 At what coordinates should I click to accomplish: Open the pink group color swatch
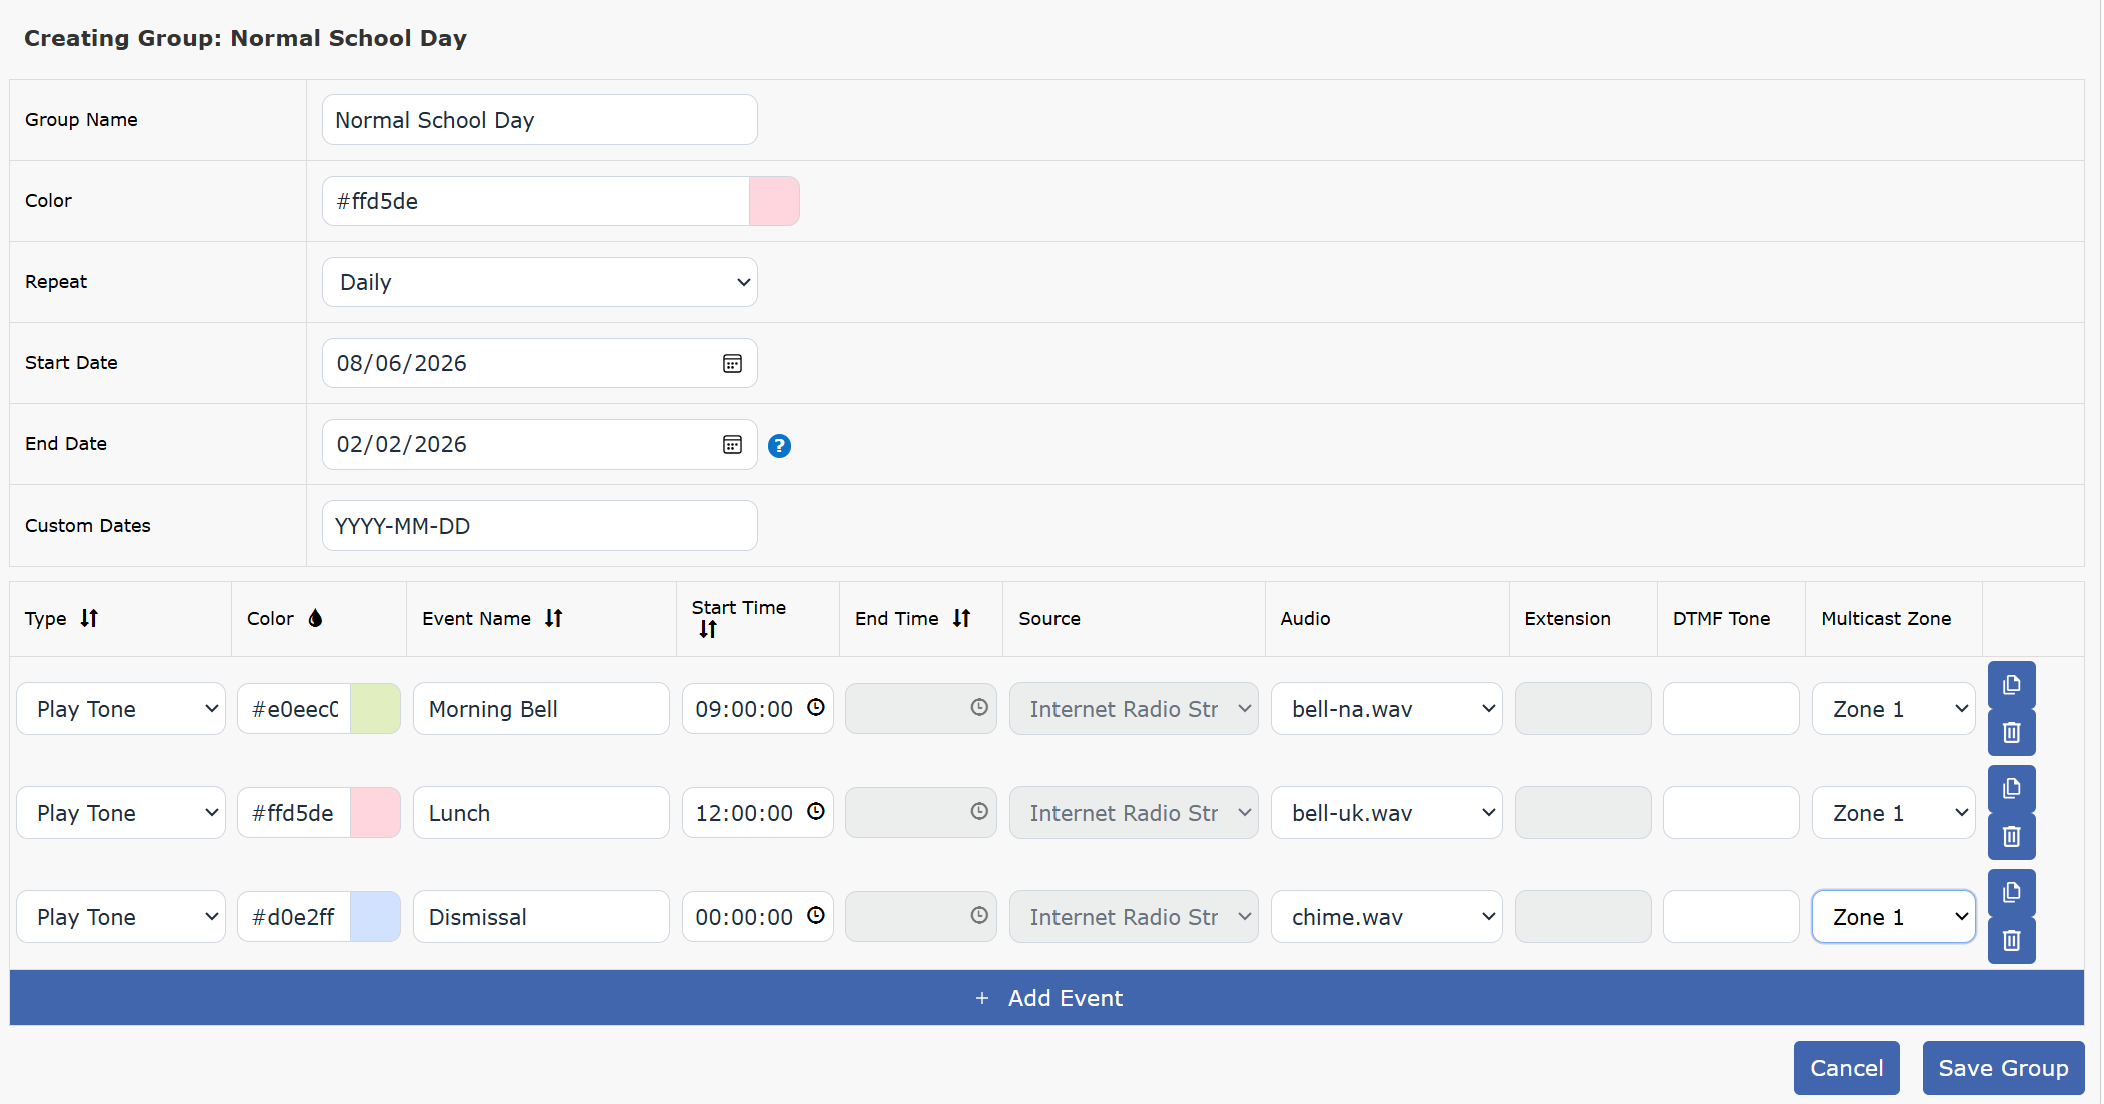click(x=774, y=201)
